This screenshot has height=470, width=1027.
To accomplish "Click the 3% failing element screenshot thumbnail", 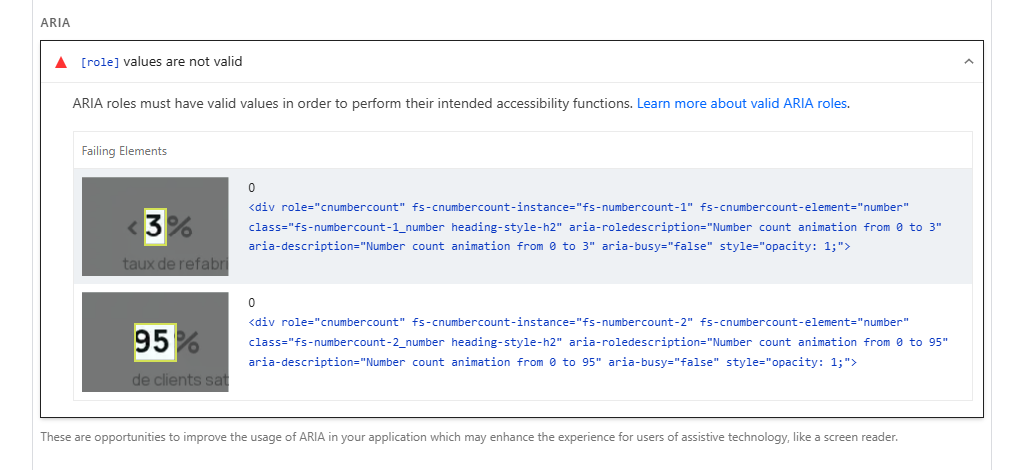I will (155, 227).
